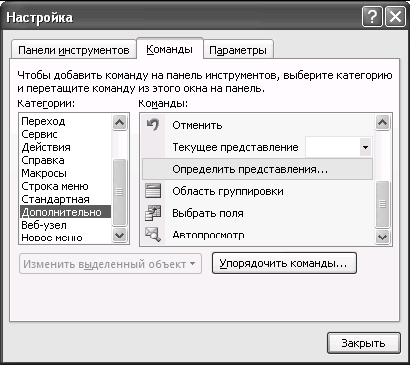Screen dimensions: 411x365
Task: Click categories list scroll down arrow
Action: point(119,235)
